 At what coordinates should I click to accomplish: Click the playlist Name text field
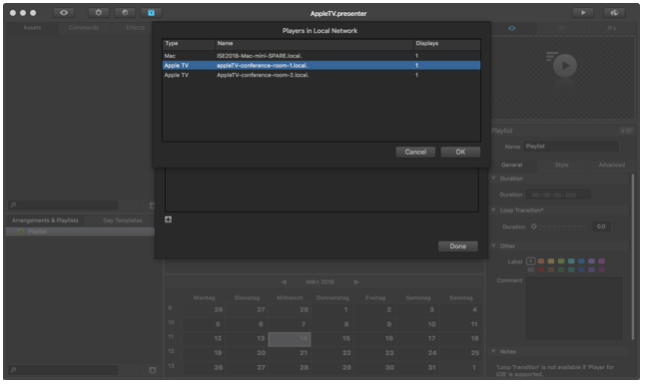(x=571, y=146)
